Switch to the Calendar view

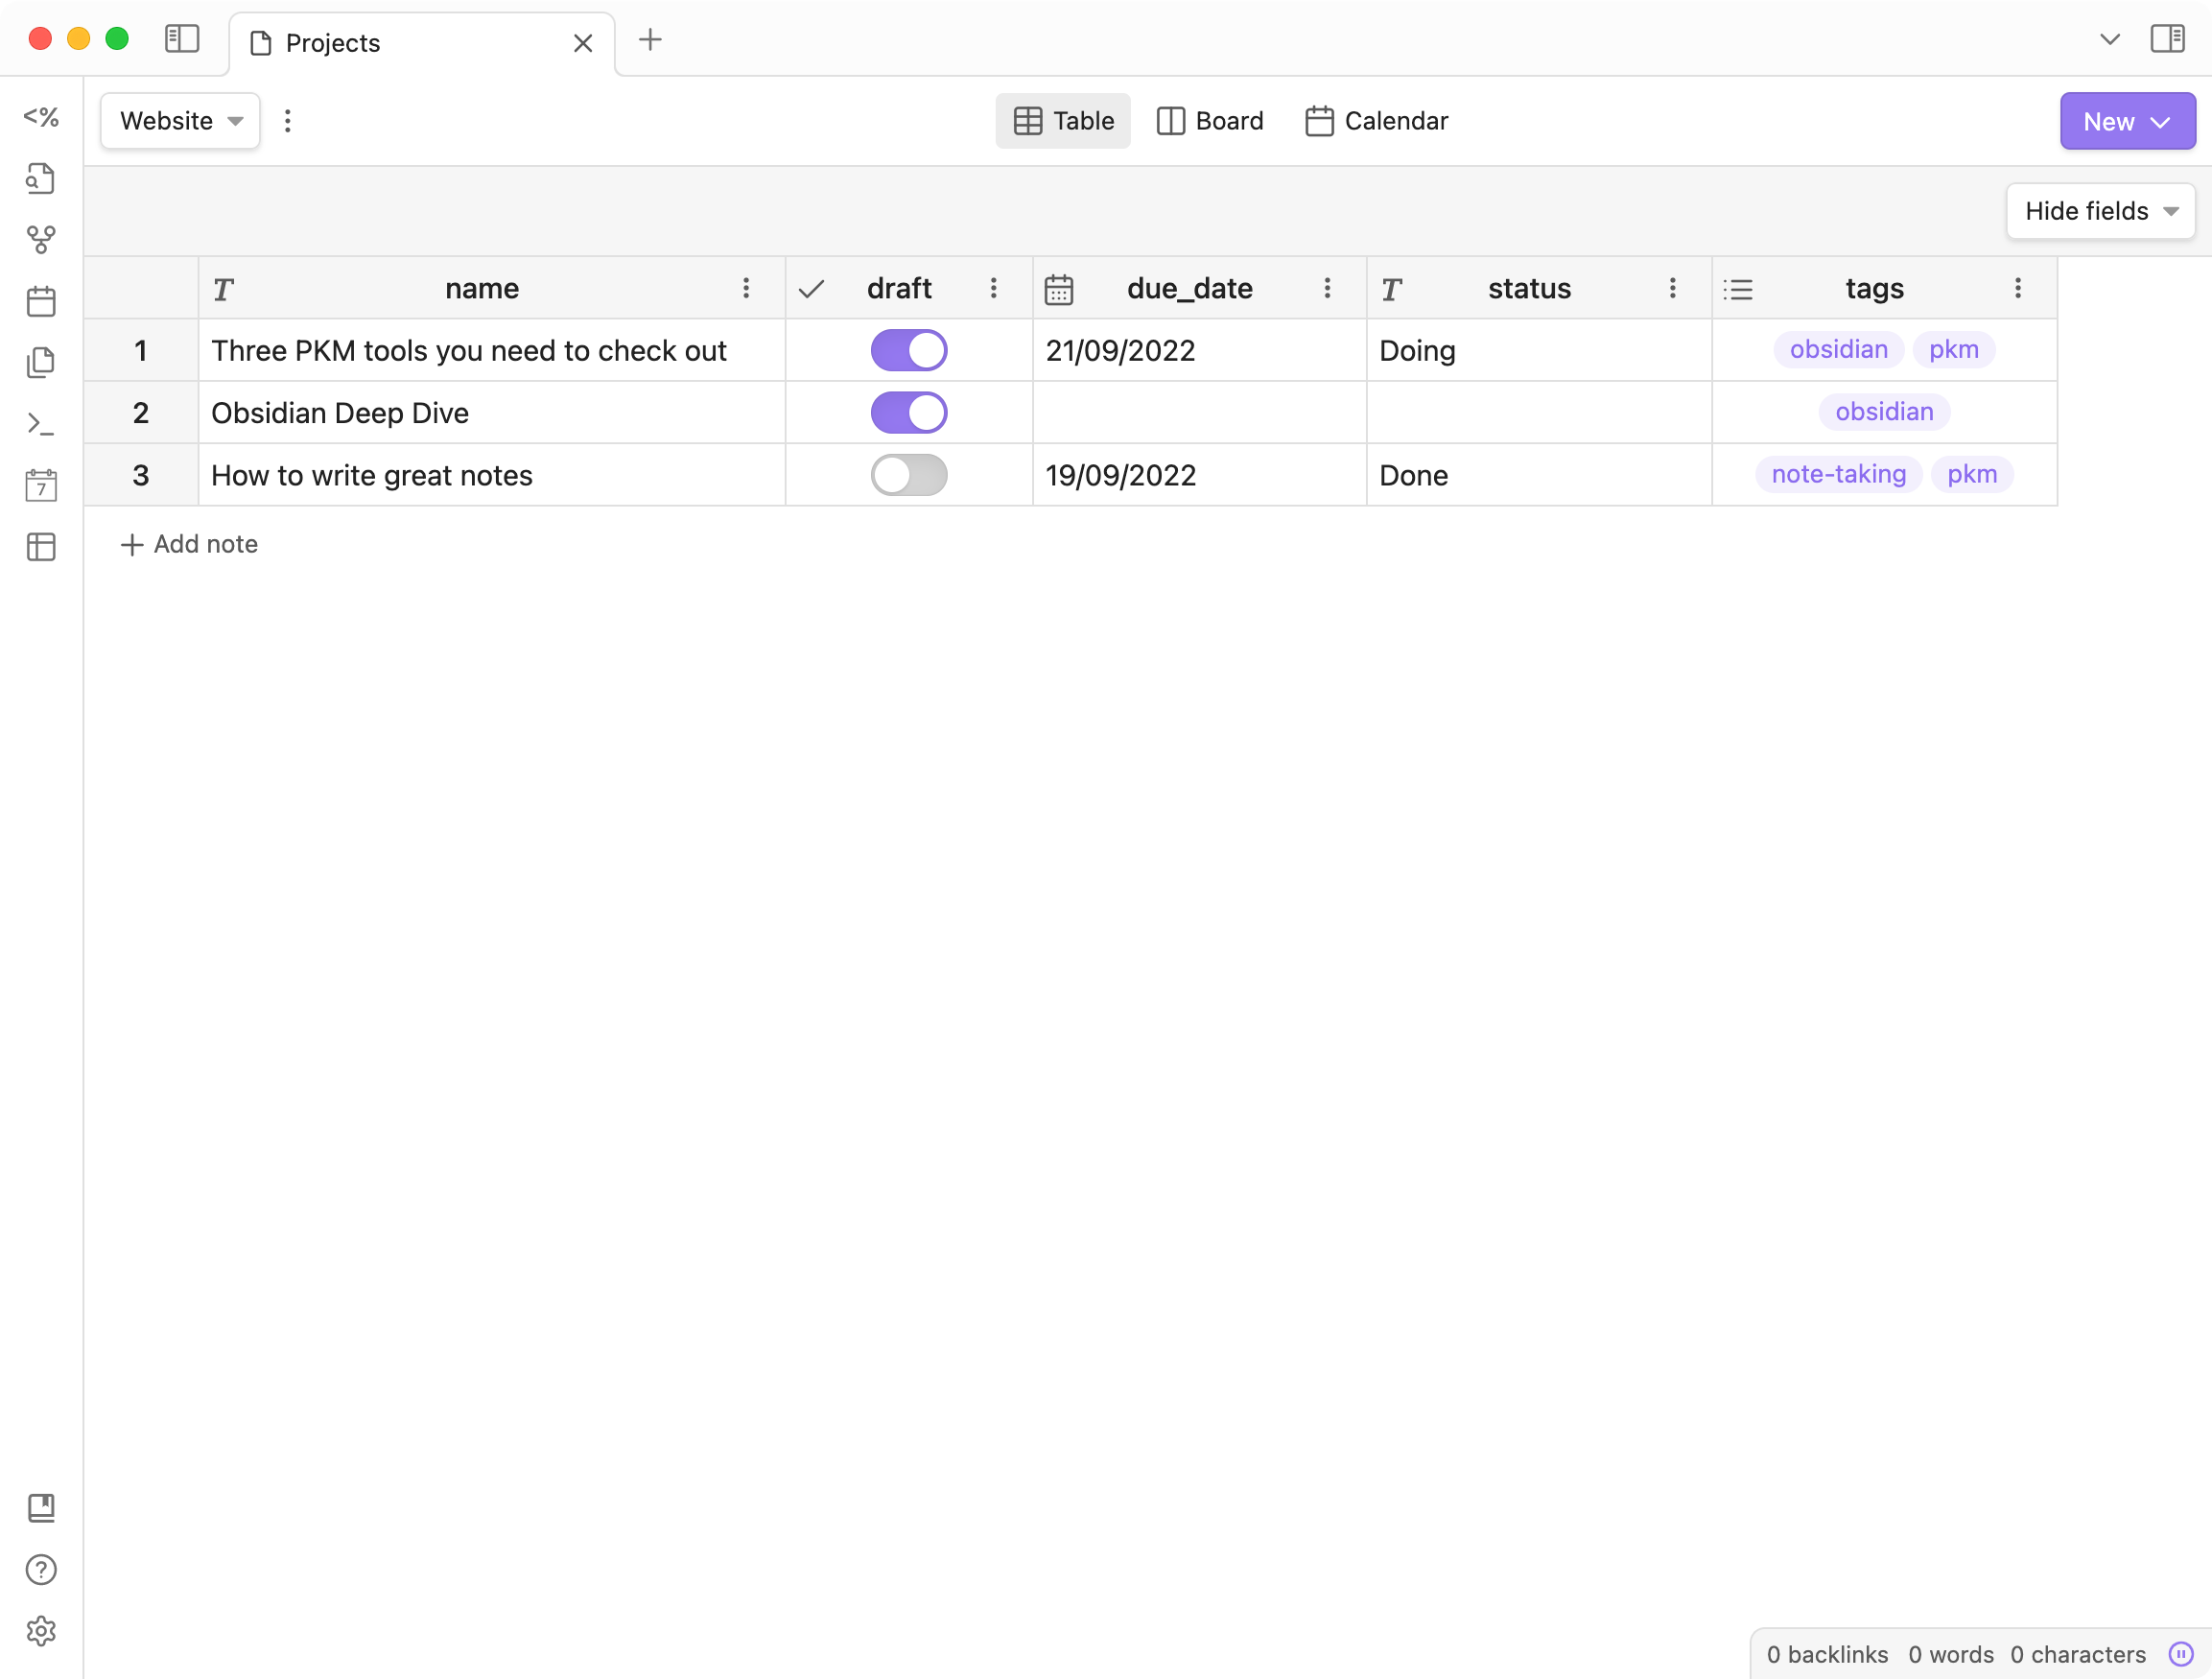click(x=1376, y=121)
